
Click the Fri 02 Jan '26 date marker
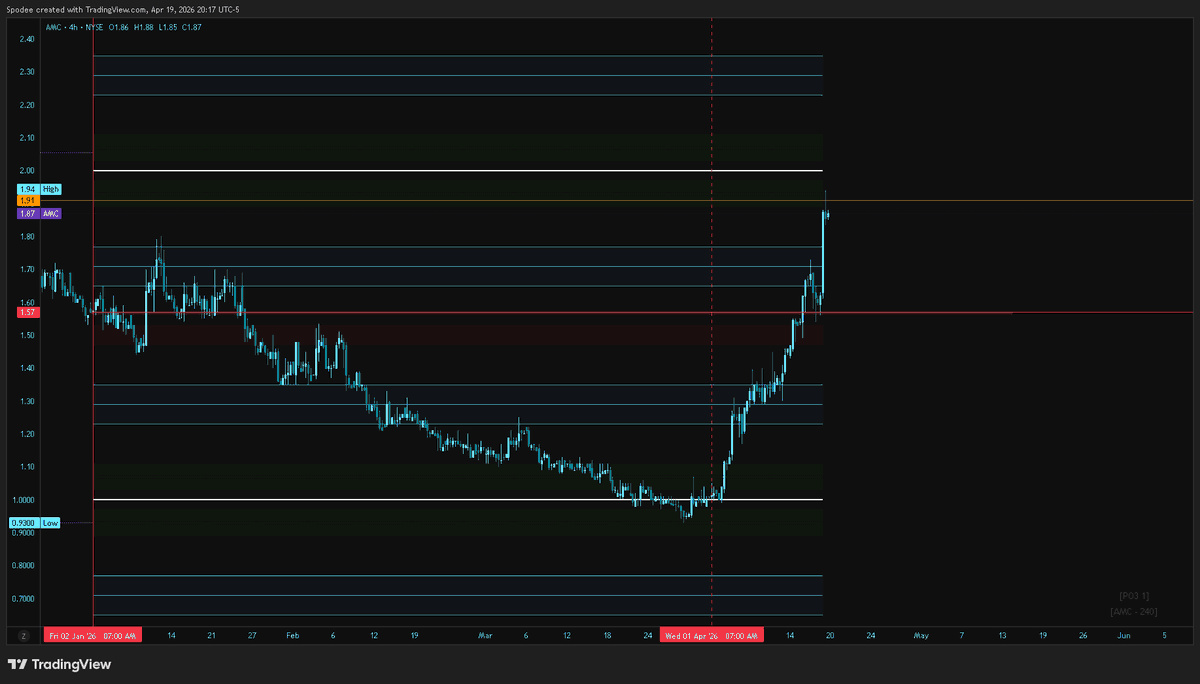coord(93,635)
